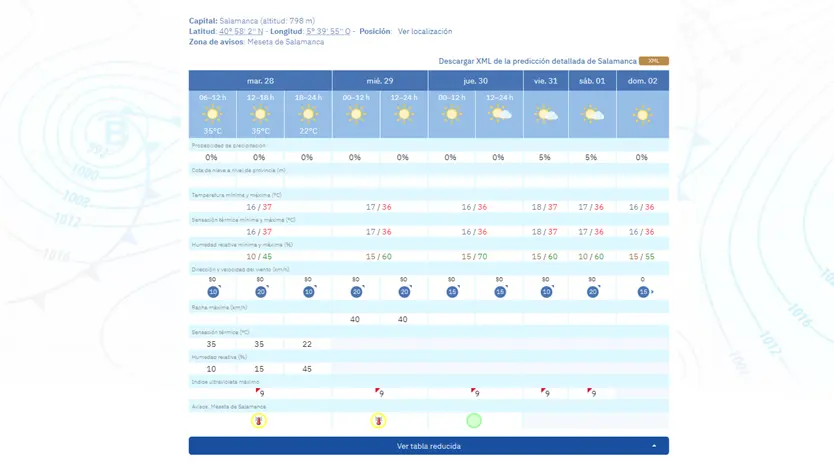The image size is (834, 469).
Task: Click wind icon for mié. 29 12–24 h
Action: (x=405, y=291)
